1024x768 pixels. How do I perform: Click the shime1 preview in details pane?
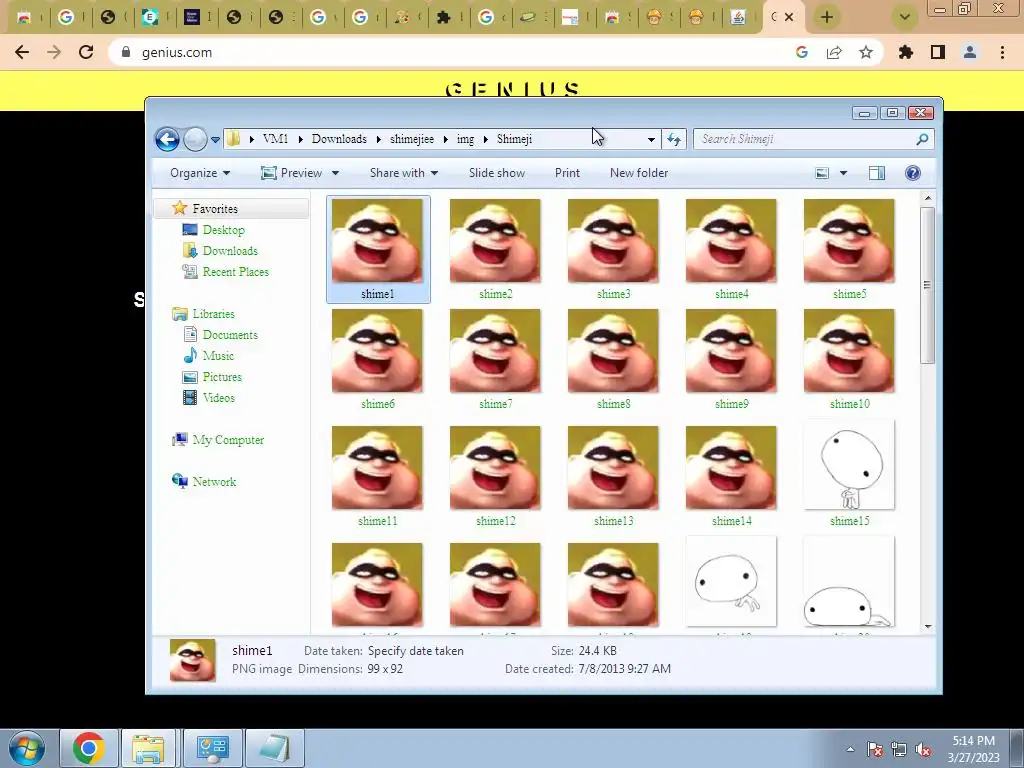[193, 660]
